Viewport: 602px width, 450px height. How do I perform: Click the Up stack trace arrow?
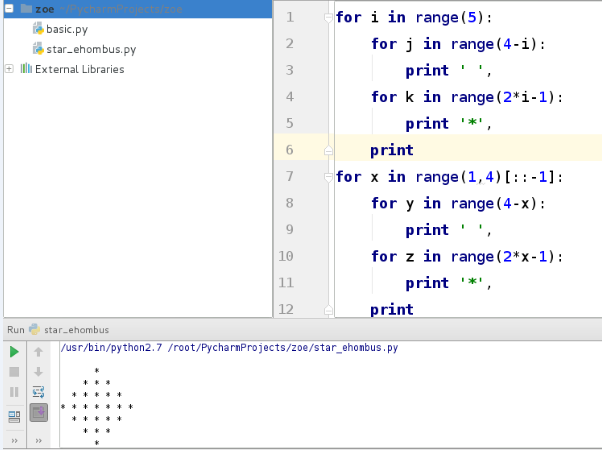tap(38, 351)
